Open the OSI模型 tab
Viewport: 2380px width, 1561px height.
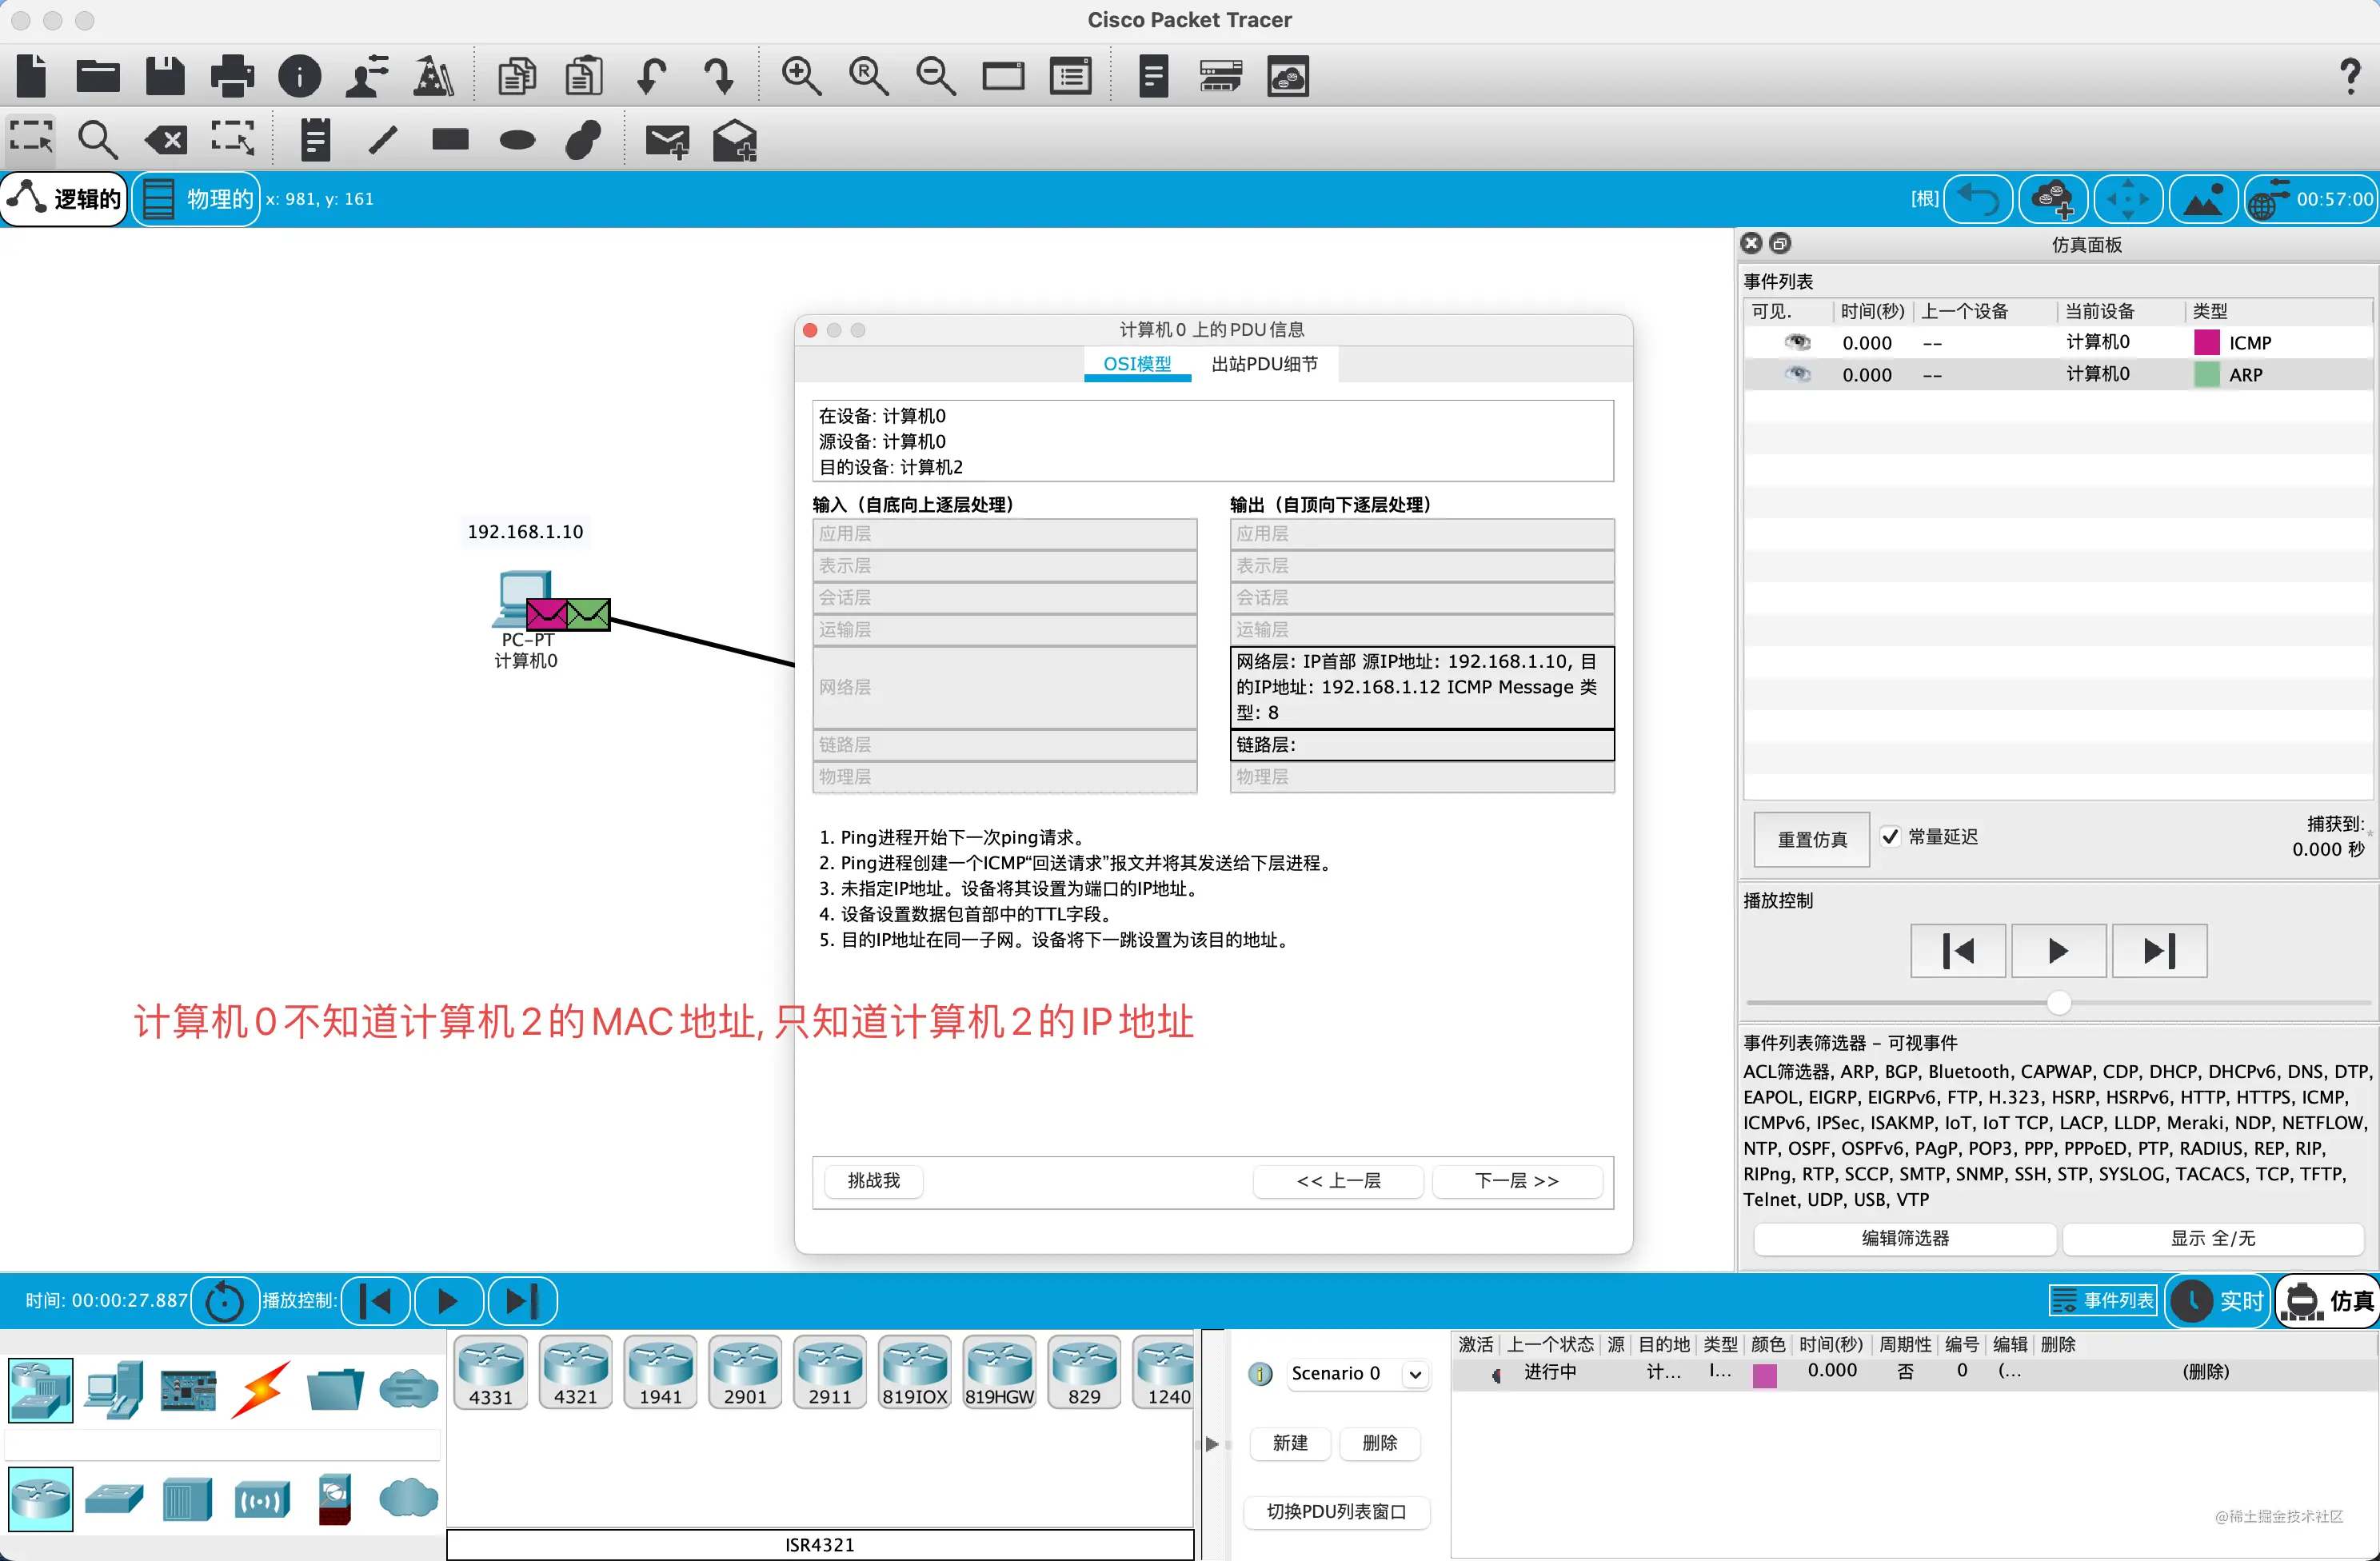coord(1137,364)
